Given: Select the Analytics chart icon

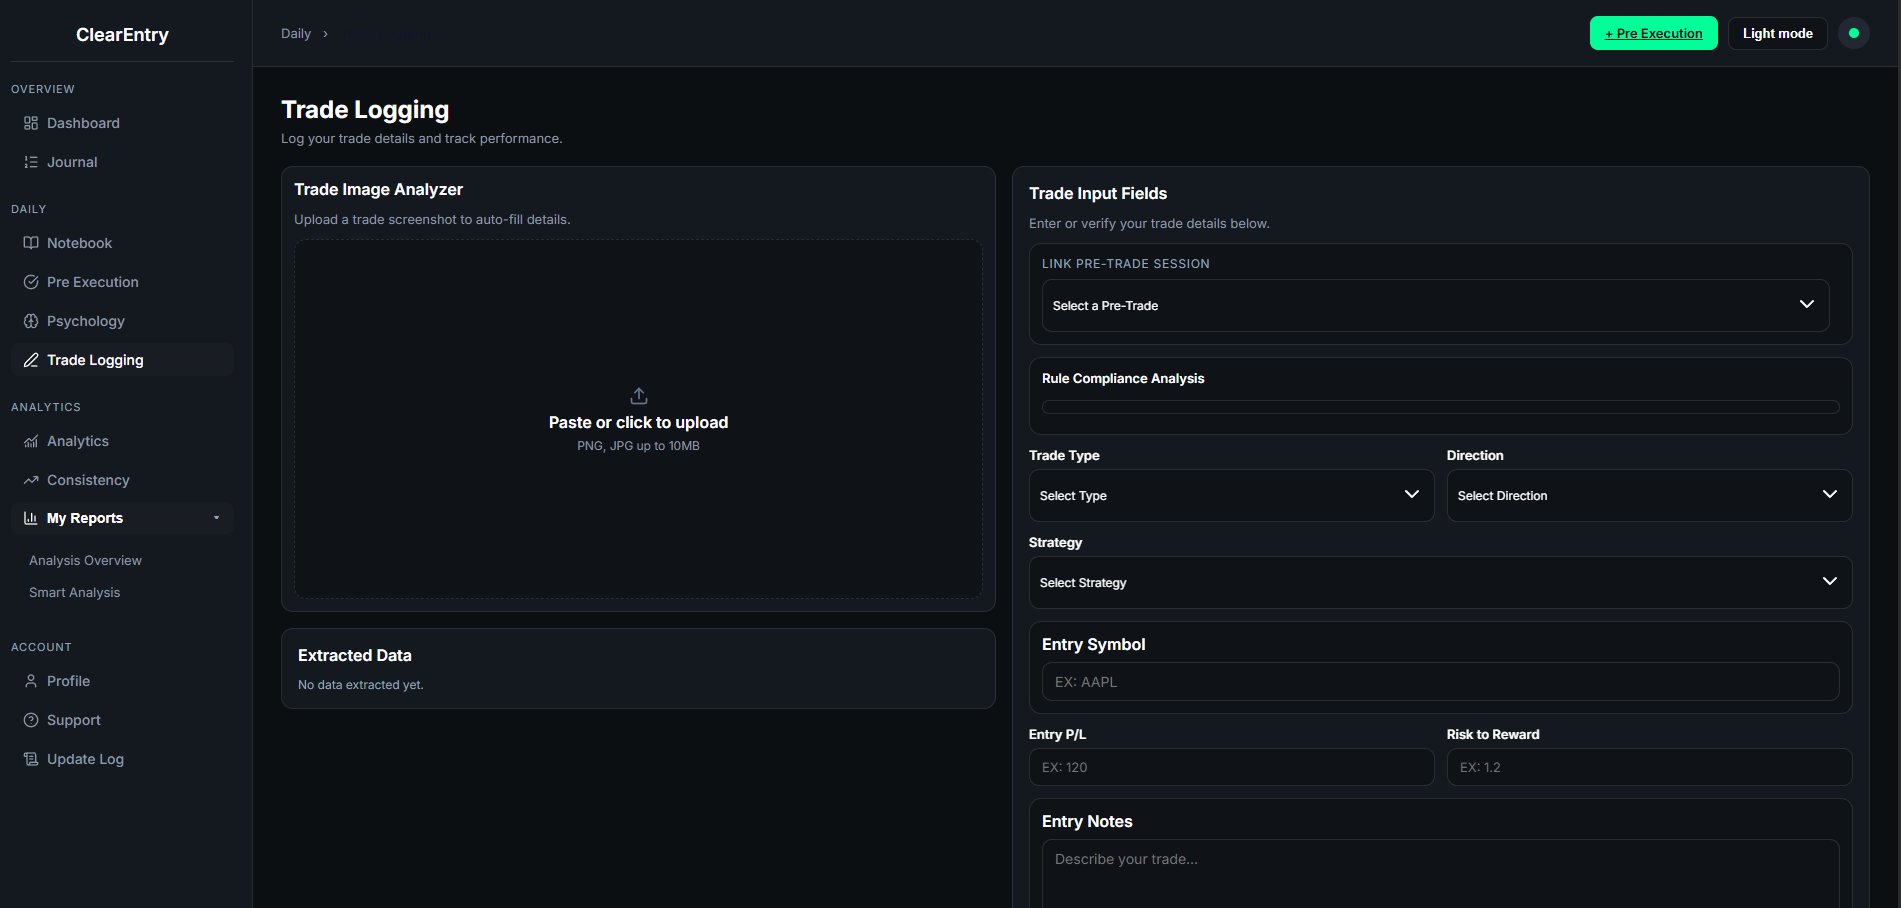Looking at the screenshot, I should point(31,440).
